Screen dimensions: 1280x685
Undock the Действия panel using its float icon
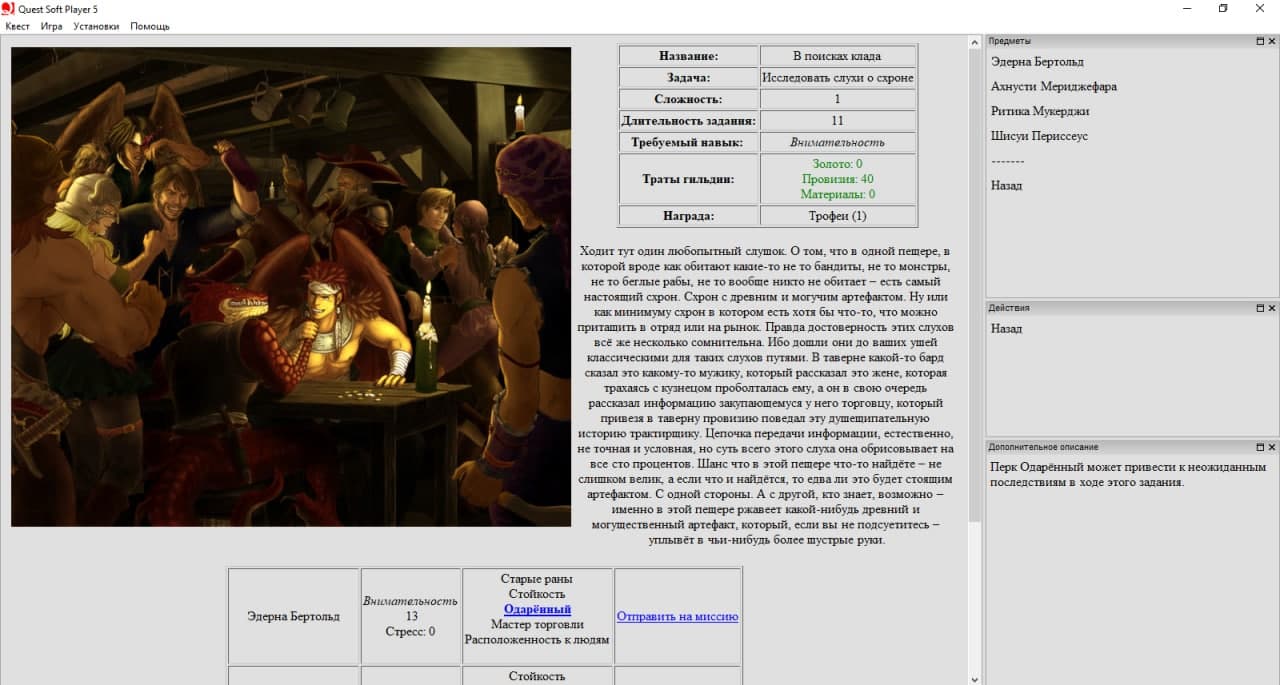1260,308
